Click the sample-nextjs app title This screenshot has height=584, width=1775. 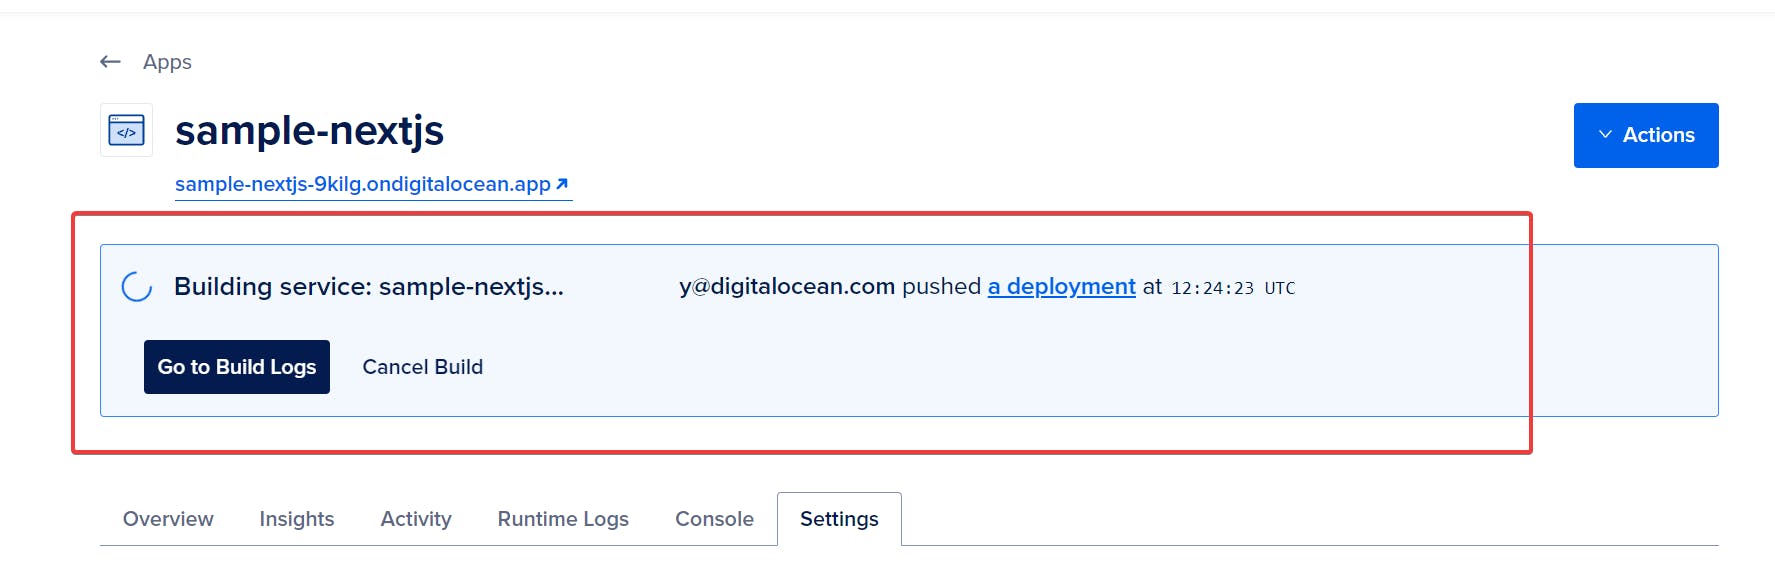coord(309,131)
